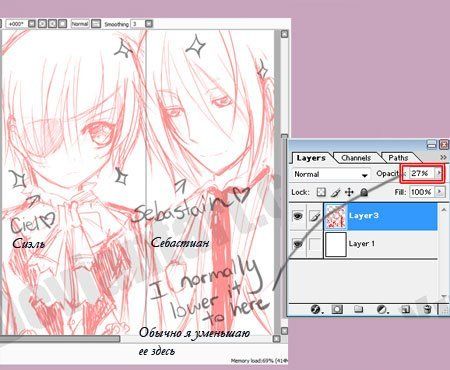This screenshot has height=370, width=450.
Task: Click the button beside the toolbar Normal field
Action: 96,24
